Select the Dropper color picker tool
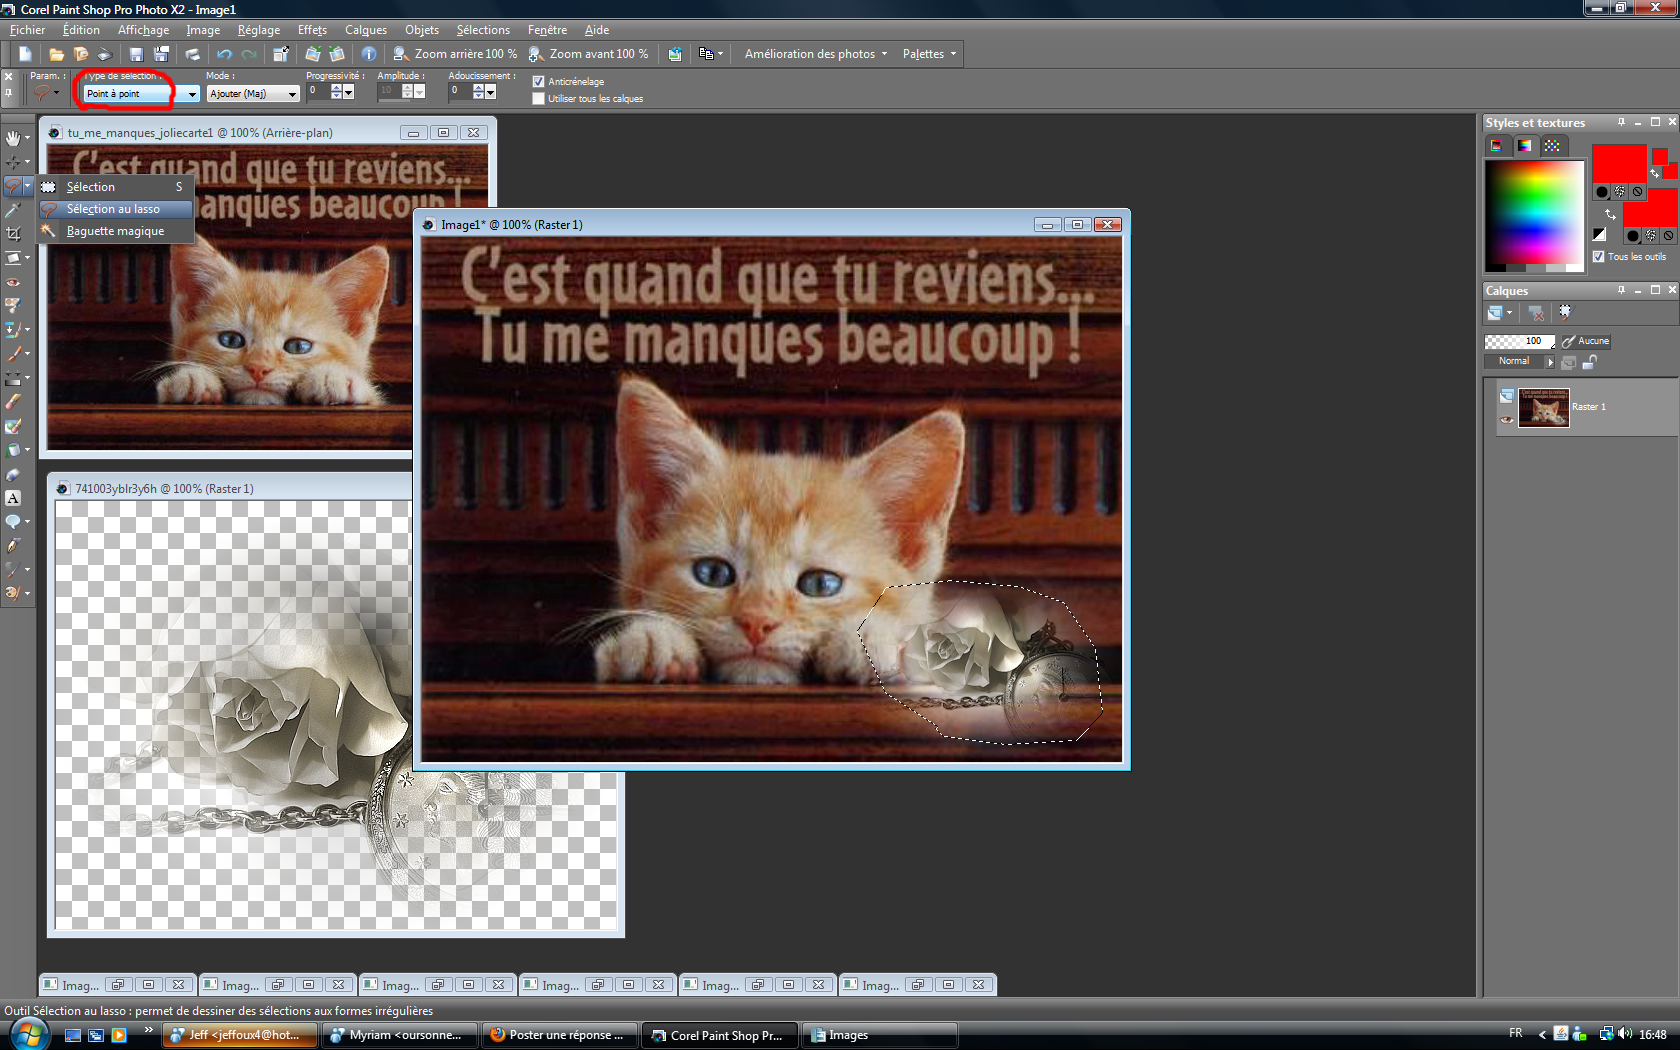 tap(13, 210)
